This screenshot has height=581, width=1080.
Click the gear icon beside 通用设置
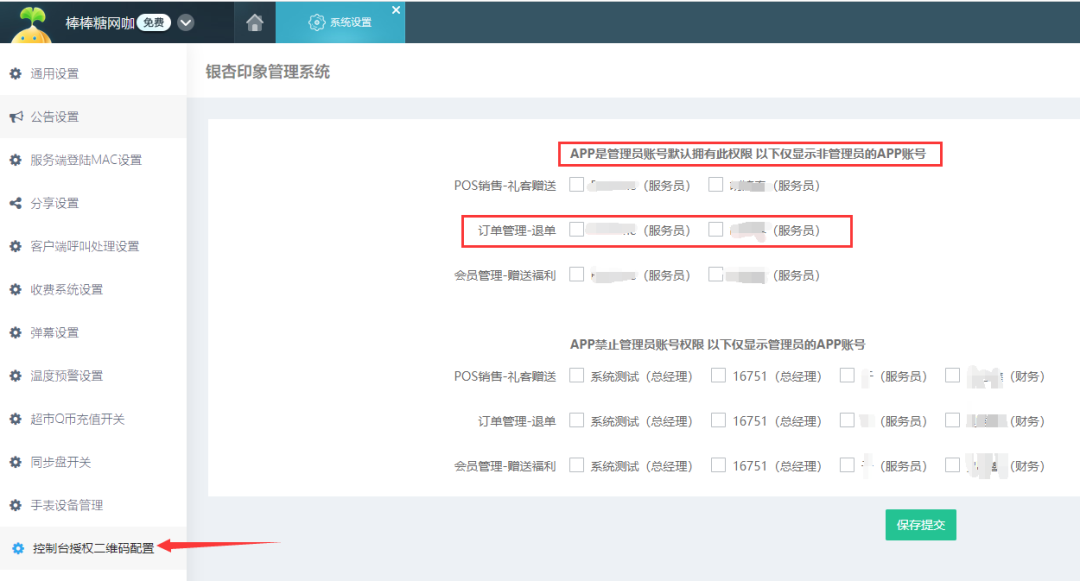point(15,74)
